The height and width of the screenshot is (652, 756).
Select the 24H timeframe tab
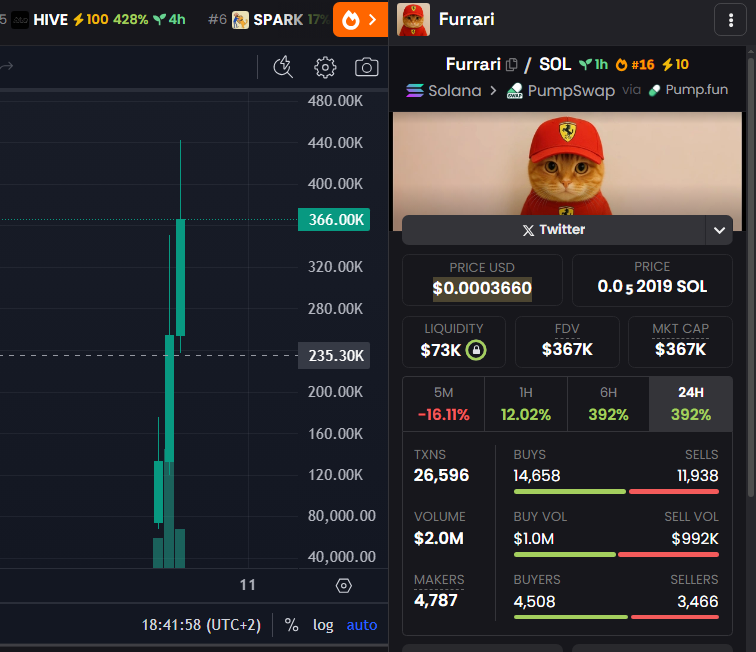coord(690,404)
